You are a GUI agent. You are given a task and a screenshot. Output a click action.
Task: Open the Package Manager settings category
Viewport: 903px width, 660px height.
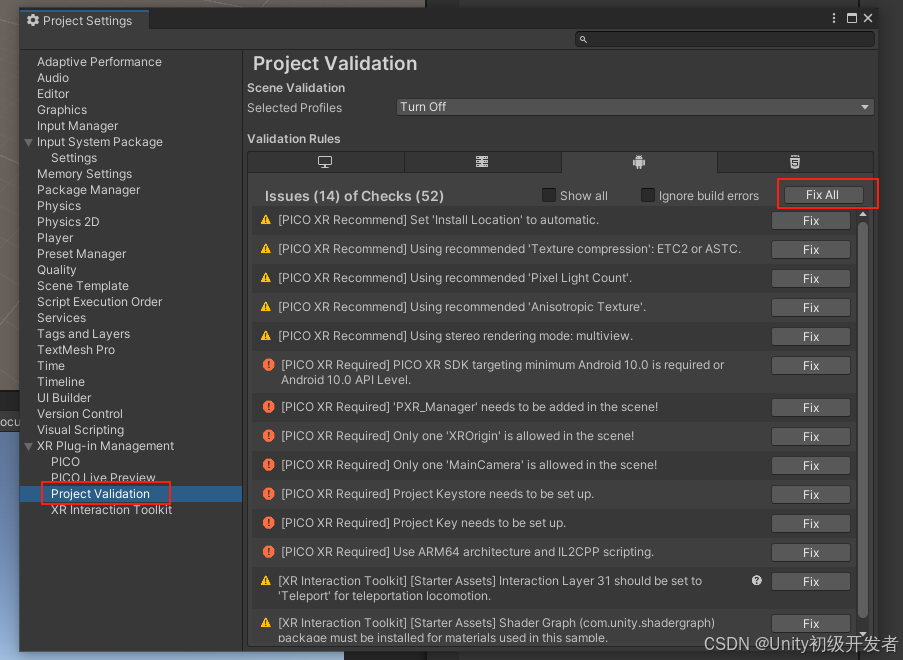[88, 190]
